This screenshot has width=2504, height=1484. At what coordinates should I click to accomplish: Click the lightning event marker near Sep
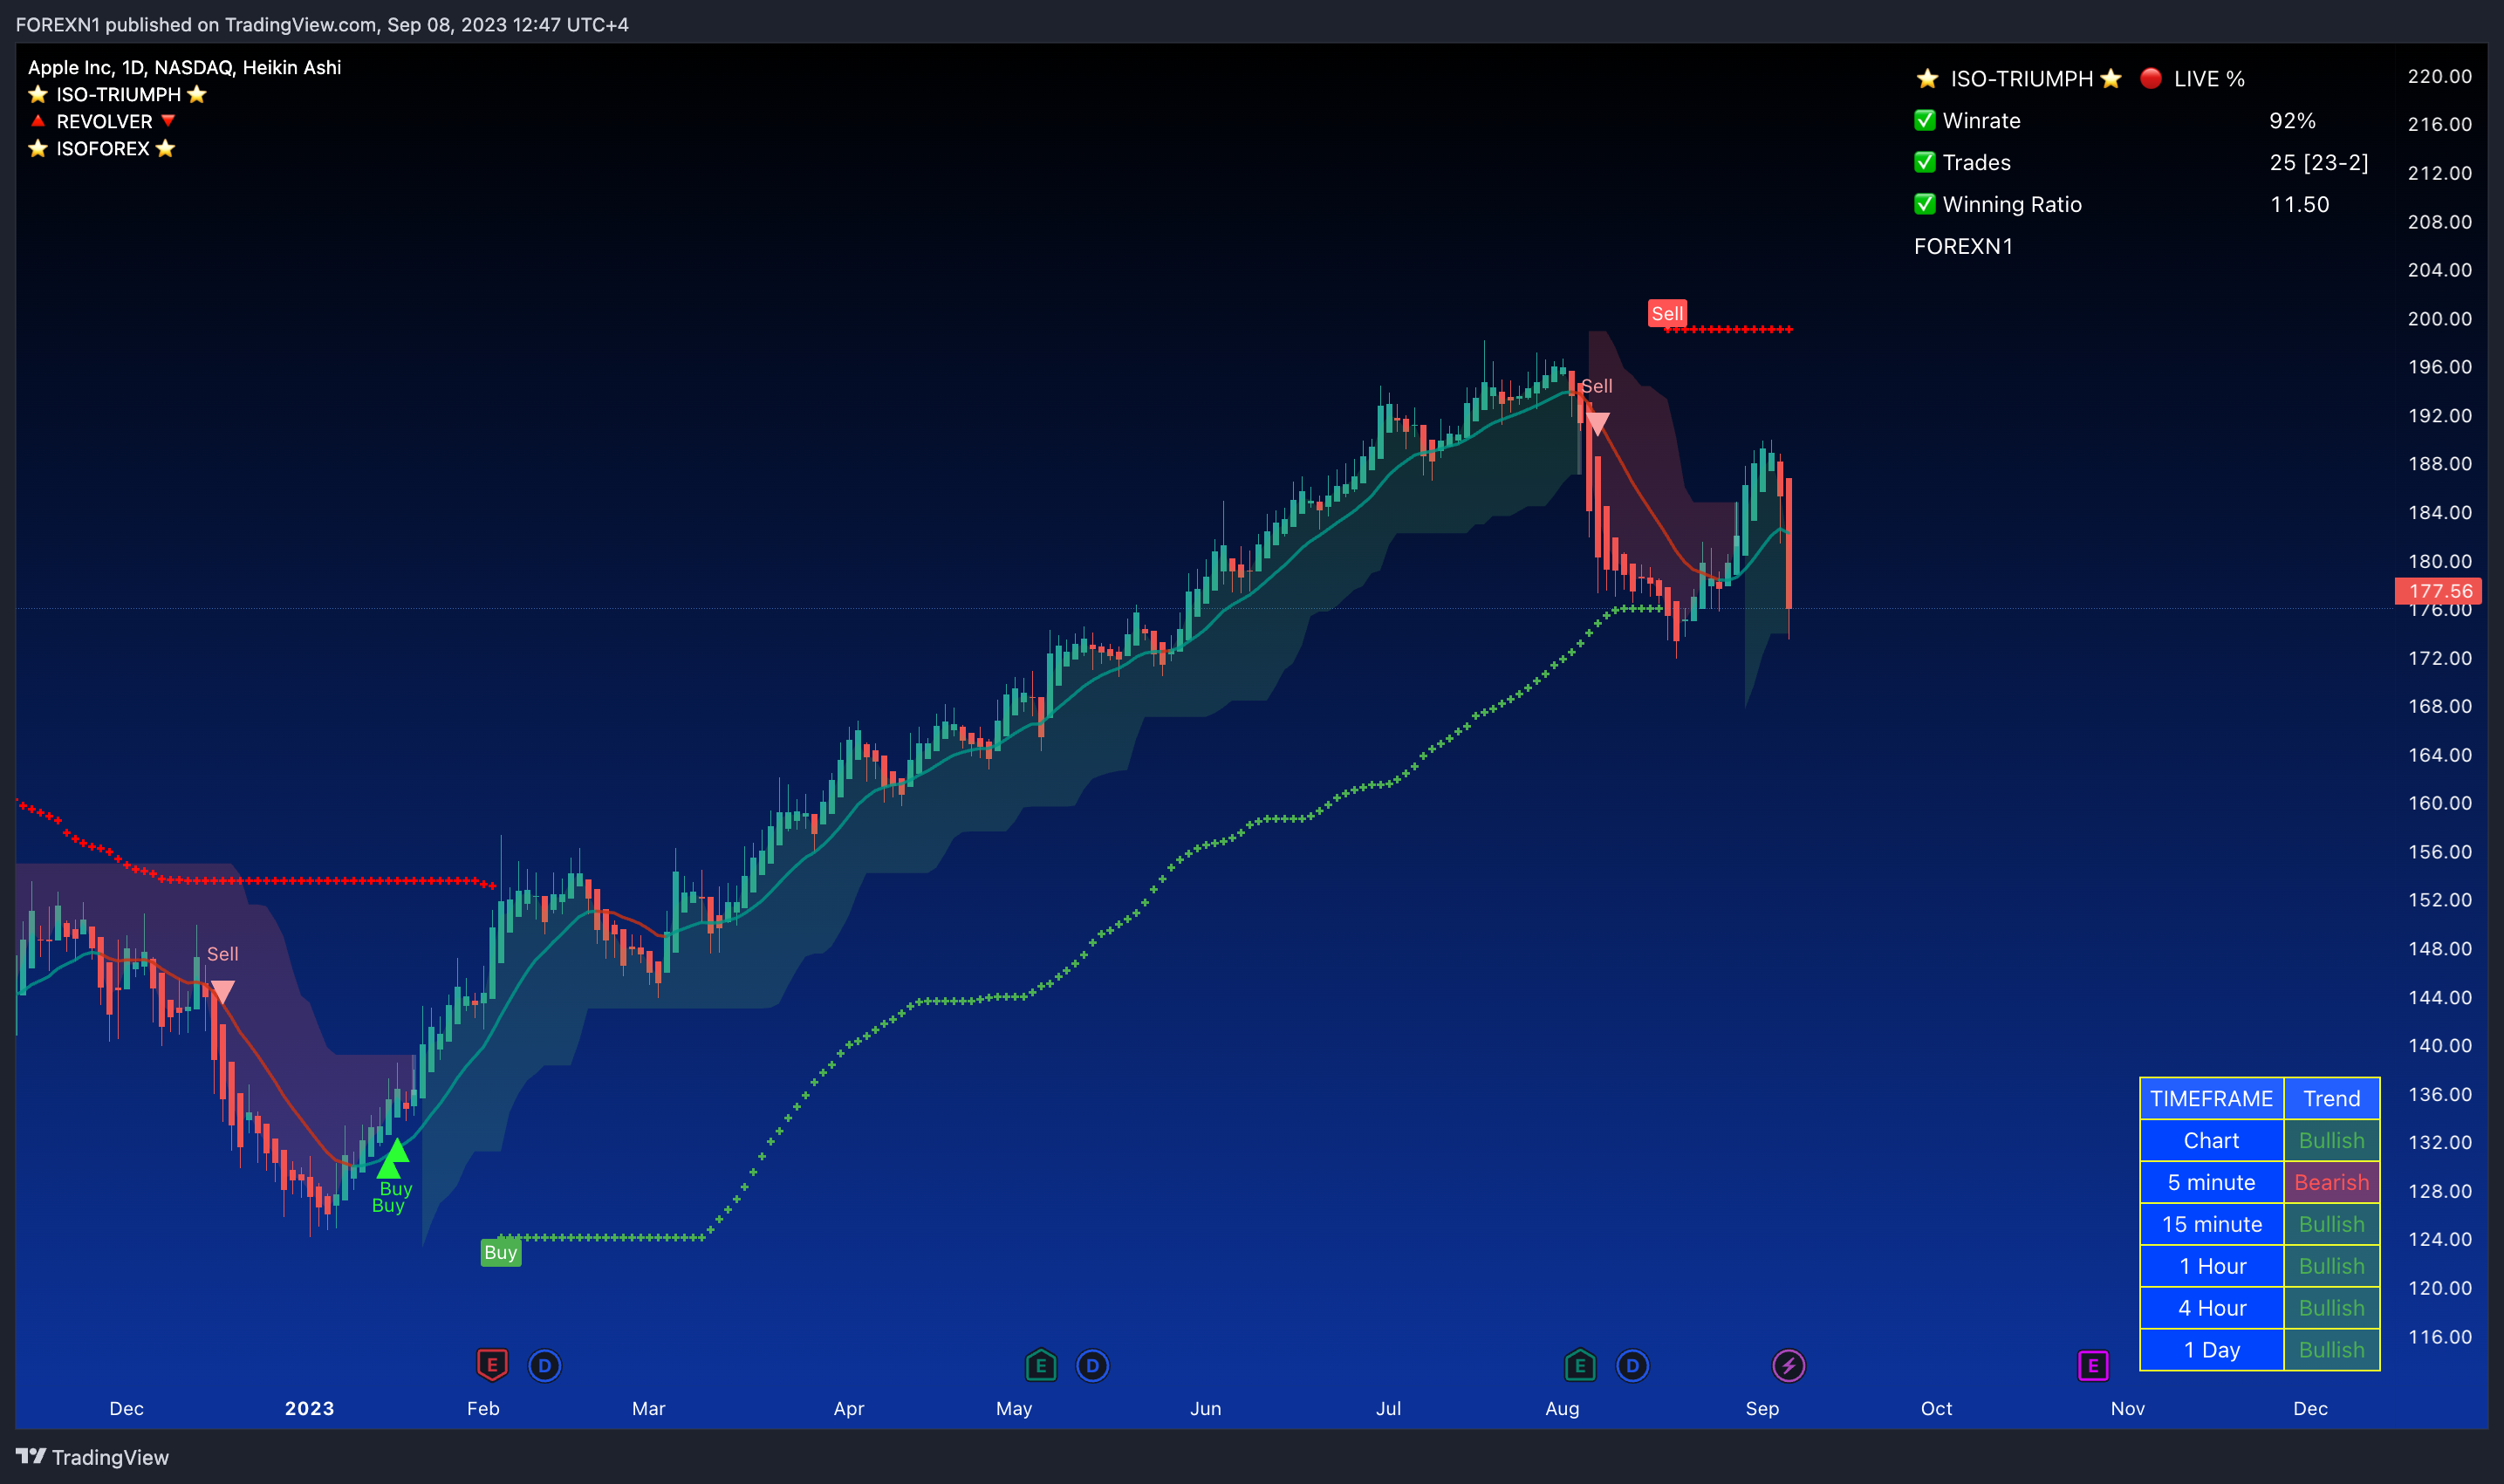[1788, 1366]
